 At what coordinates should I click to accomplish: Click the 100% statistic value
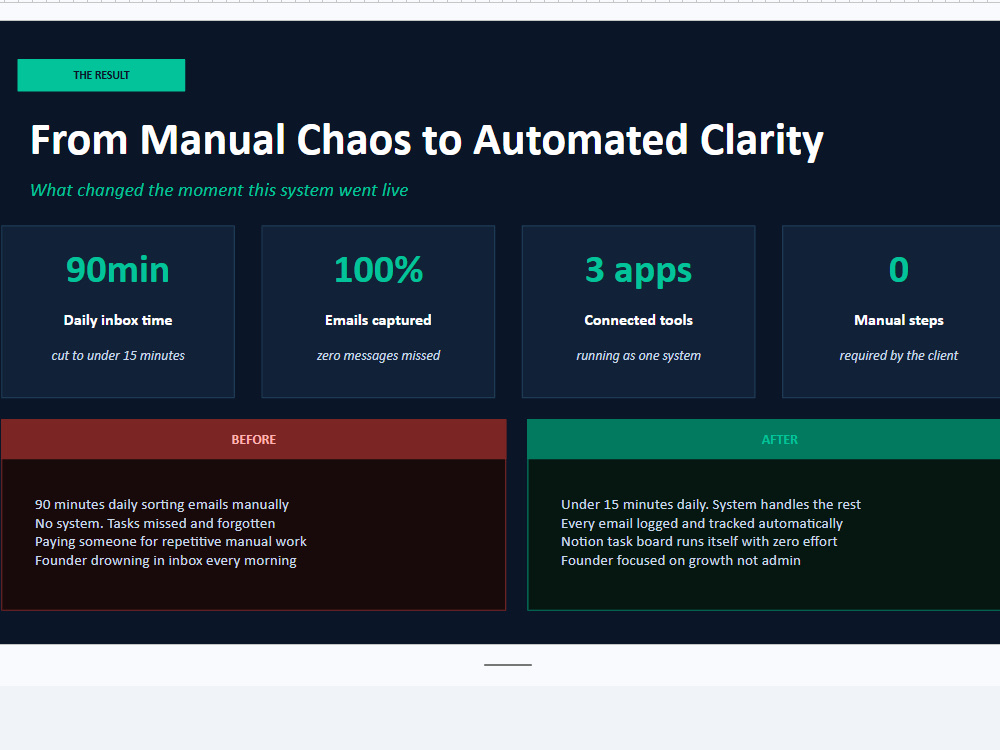[378, 270]
